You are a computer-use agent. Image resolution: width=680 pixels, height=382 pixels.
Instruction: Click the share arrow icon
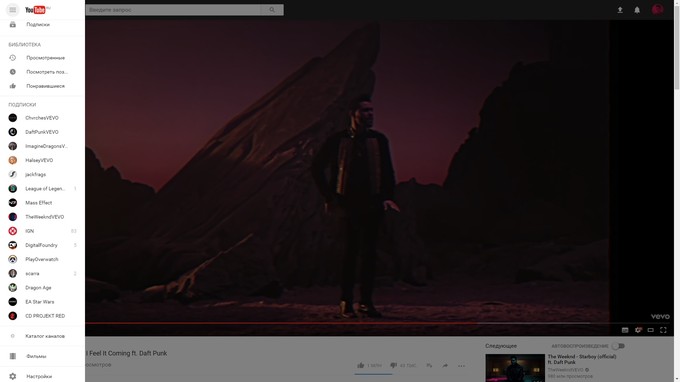pos(445,366)
